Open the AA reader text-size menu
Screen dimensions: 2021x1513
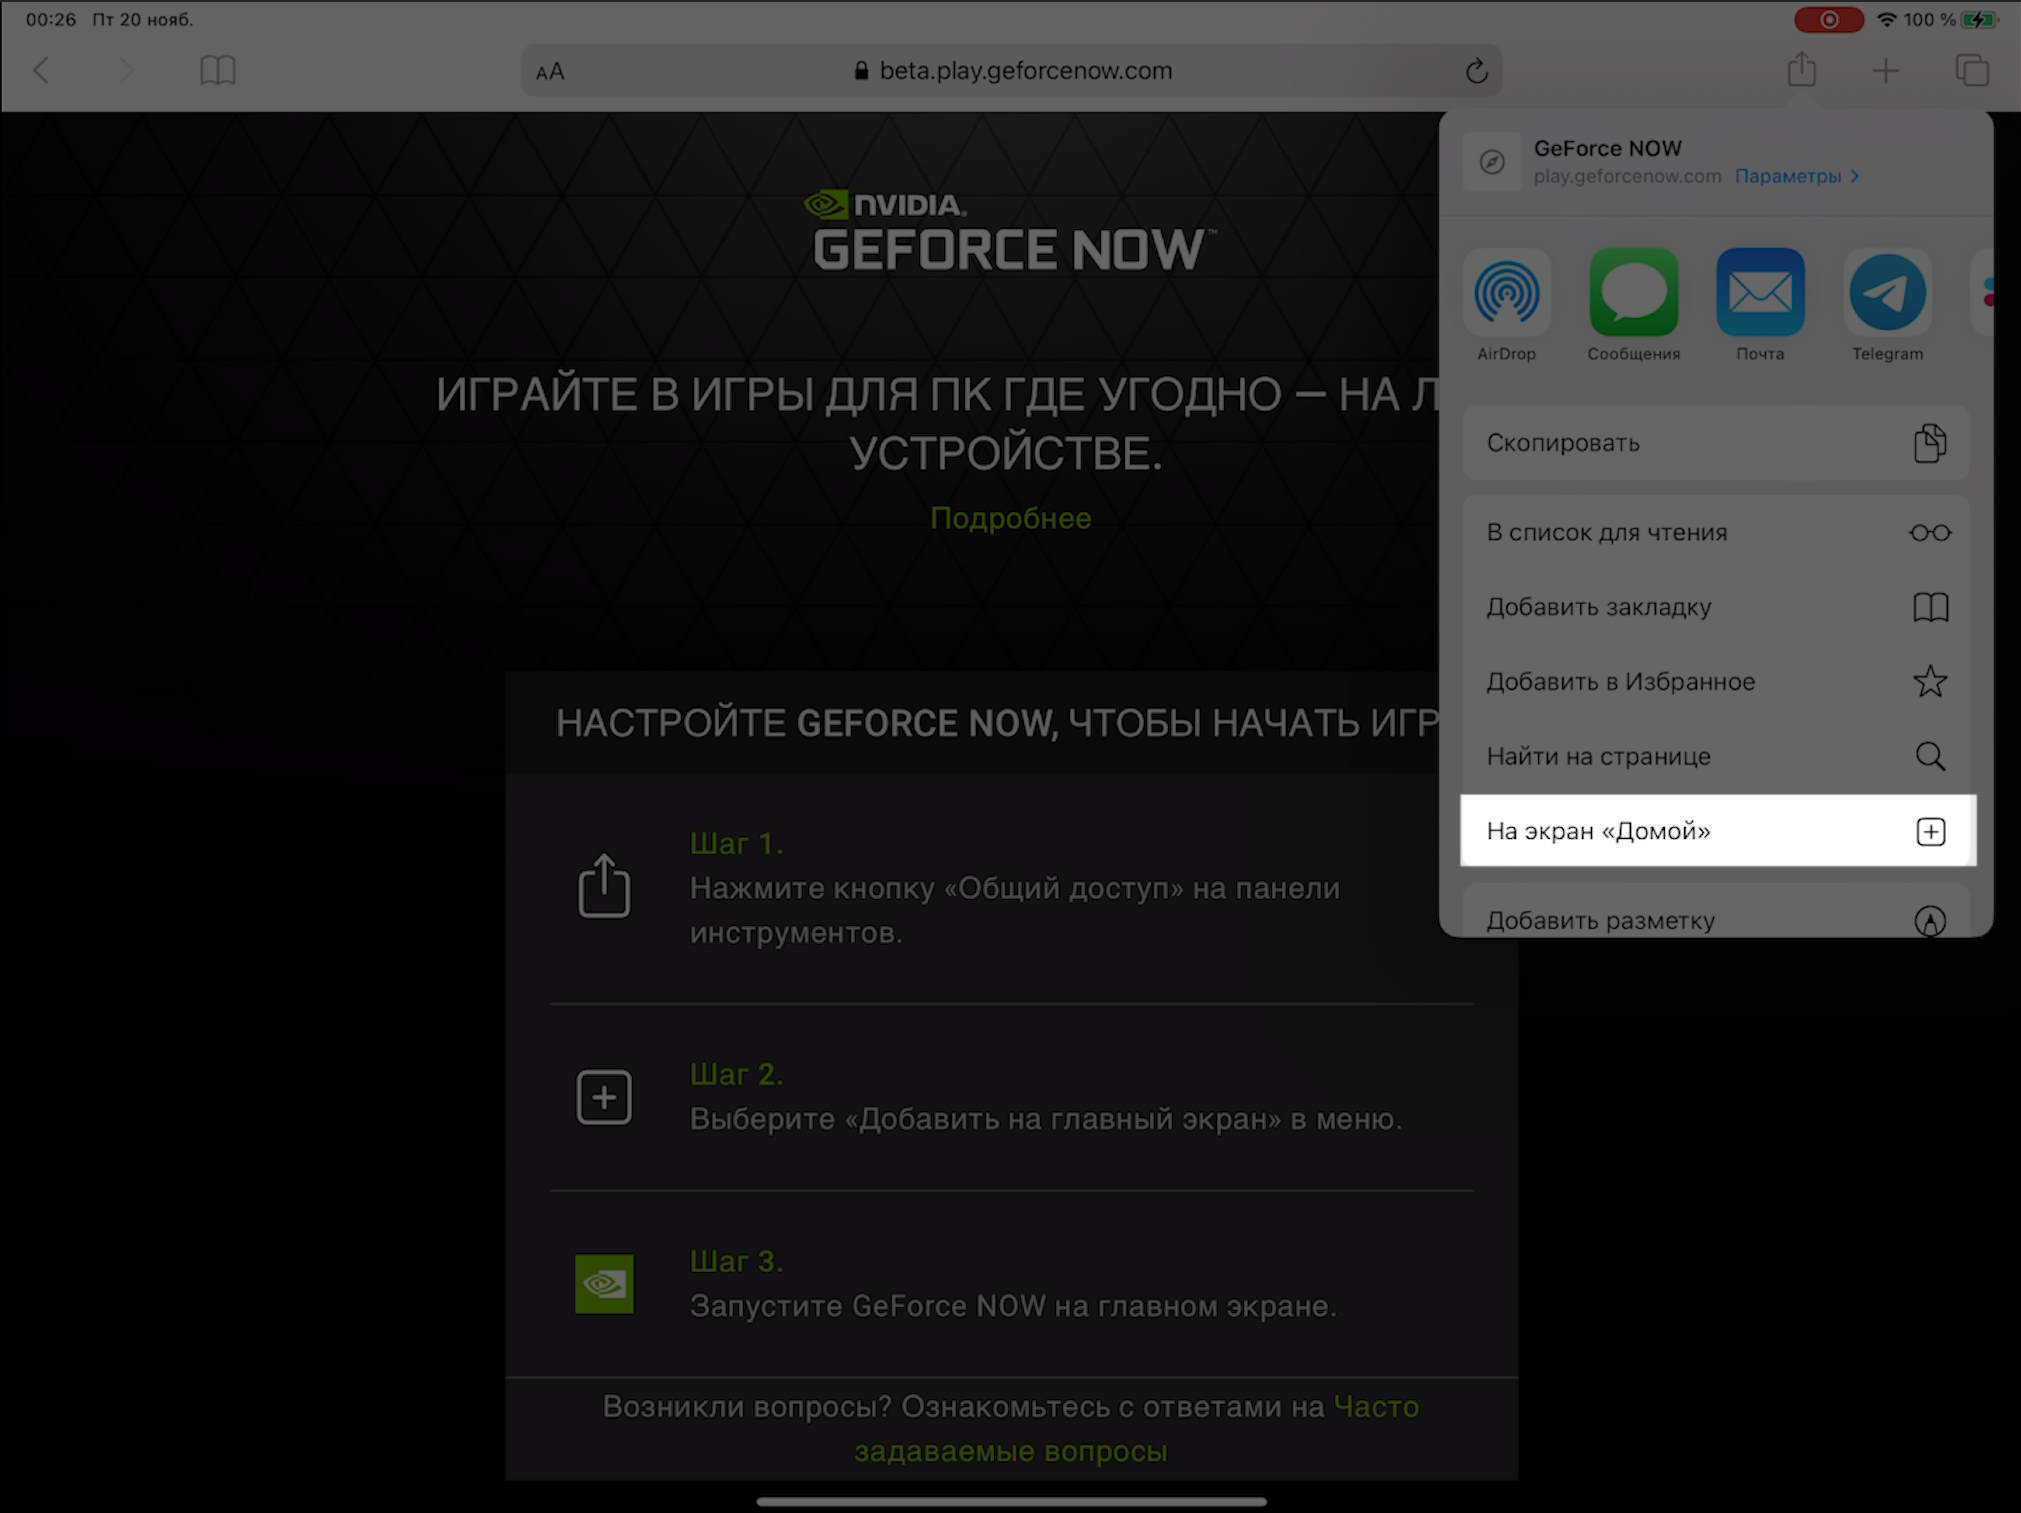[550, 72]
